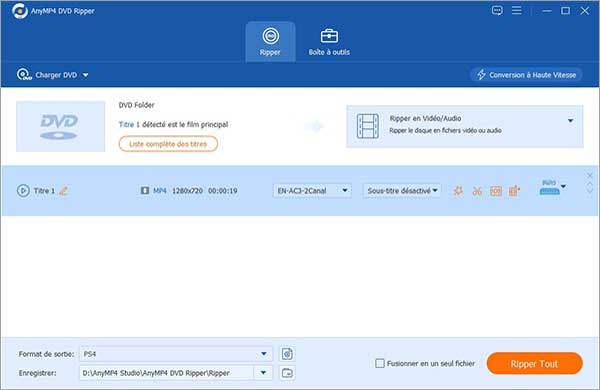Expand the Ripper en Vidéo/Audio dropdown

[570, 121]
